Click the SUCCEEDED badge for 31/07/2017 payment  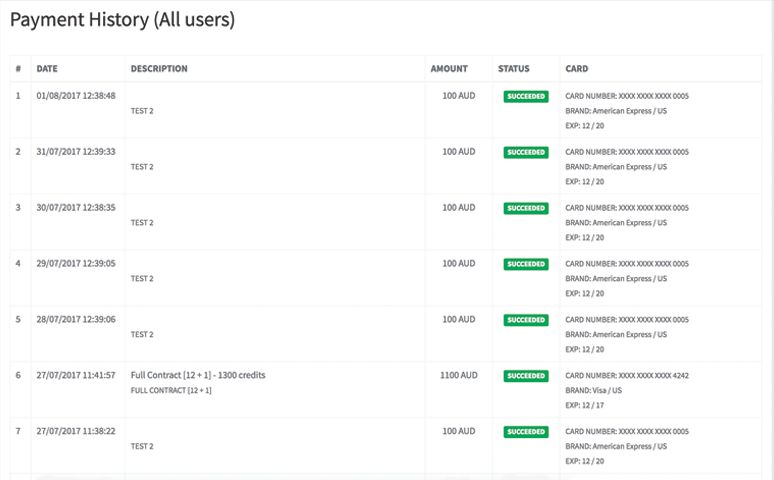526,153
